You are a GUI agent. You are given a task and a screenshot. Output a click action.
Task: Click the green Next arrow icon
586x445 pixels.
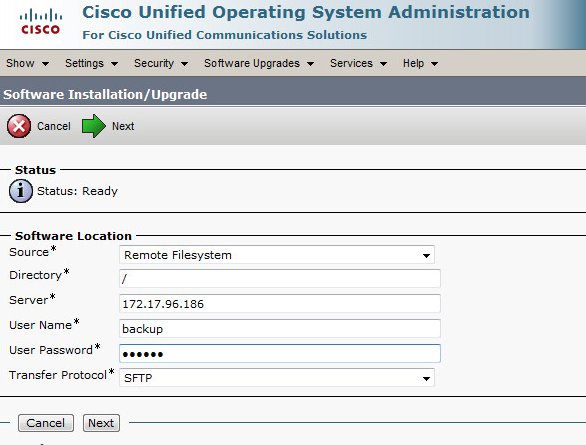click(94, 126)
